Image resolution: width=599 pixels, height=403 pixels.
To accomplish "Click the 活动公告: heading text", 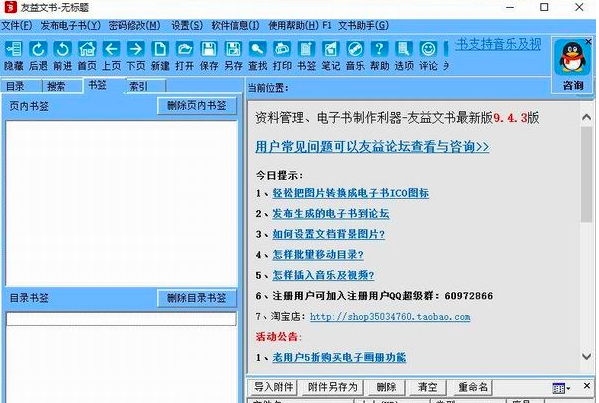I will coord(278,337).
